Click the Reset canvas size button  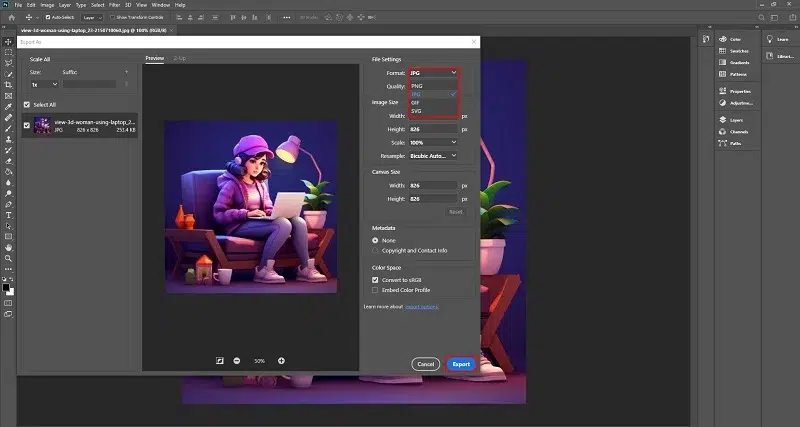pyautogui.click(x=456, y=212)
